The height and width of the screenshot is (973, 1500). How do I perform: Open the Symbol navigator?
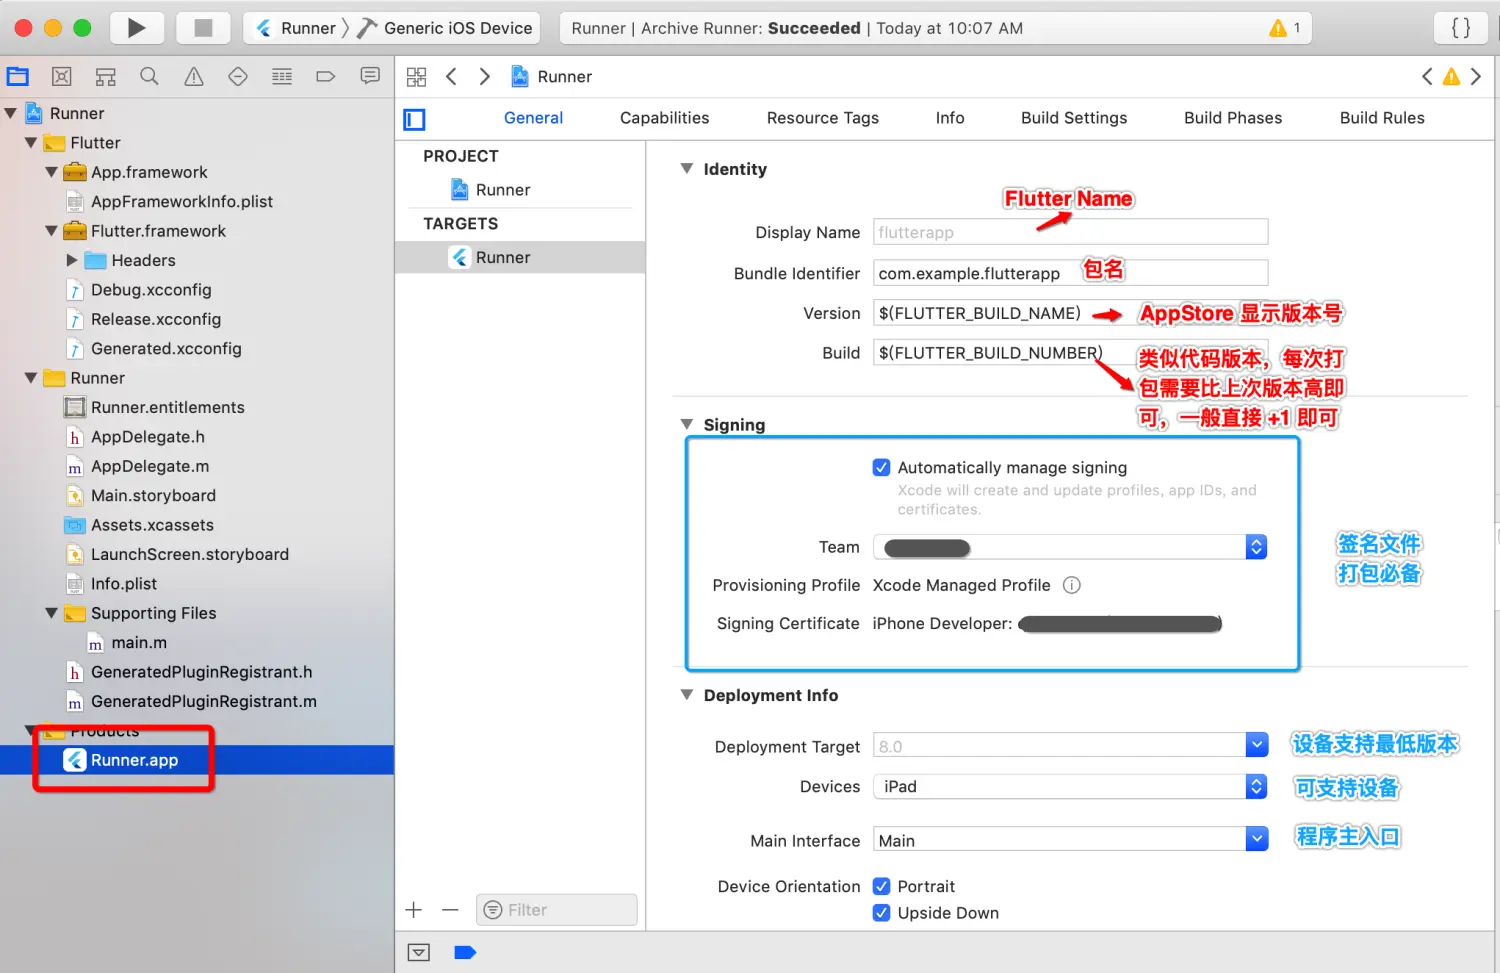106,76
